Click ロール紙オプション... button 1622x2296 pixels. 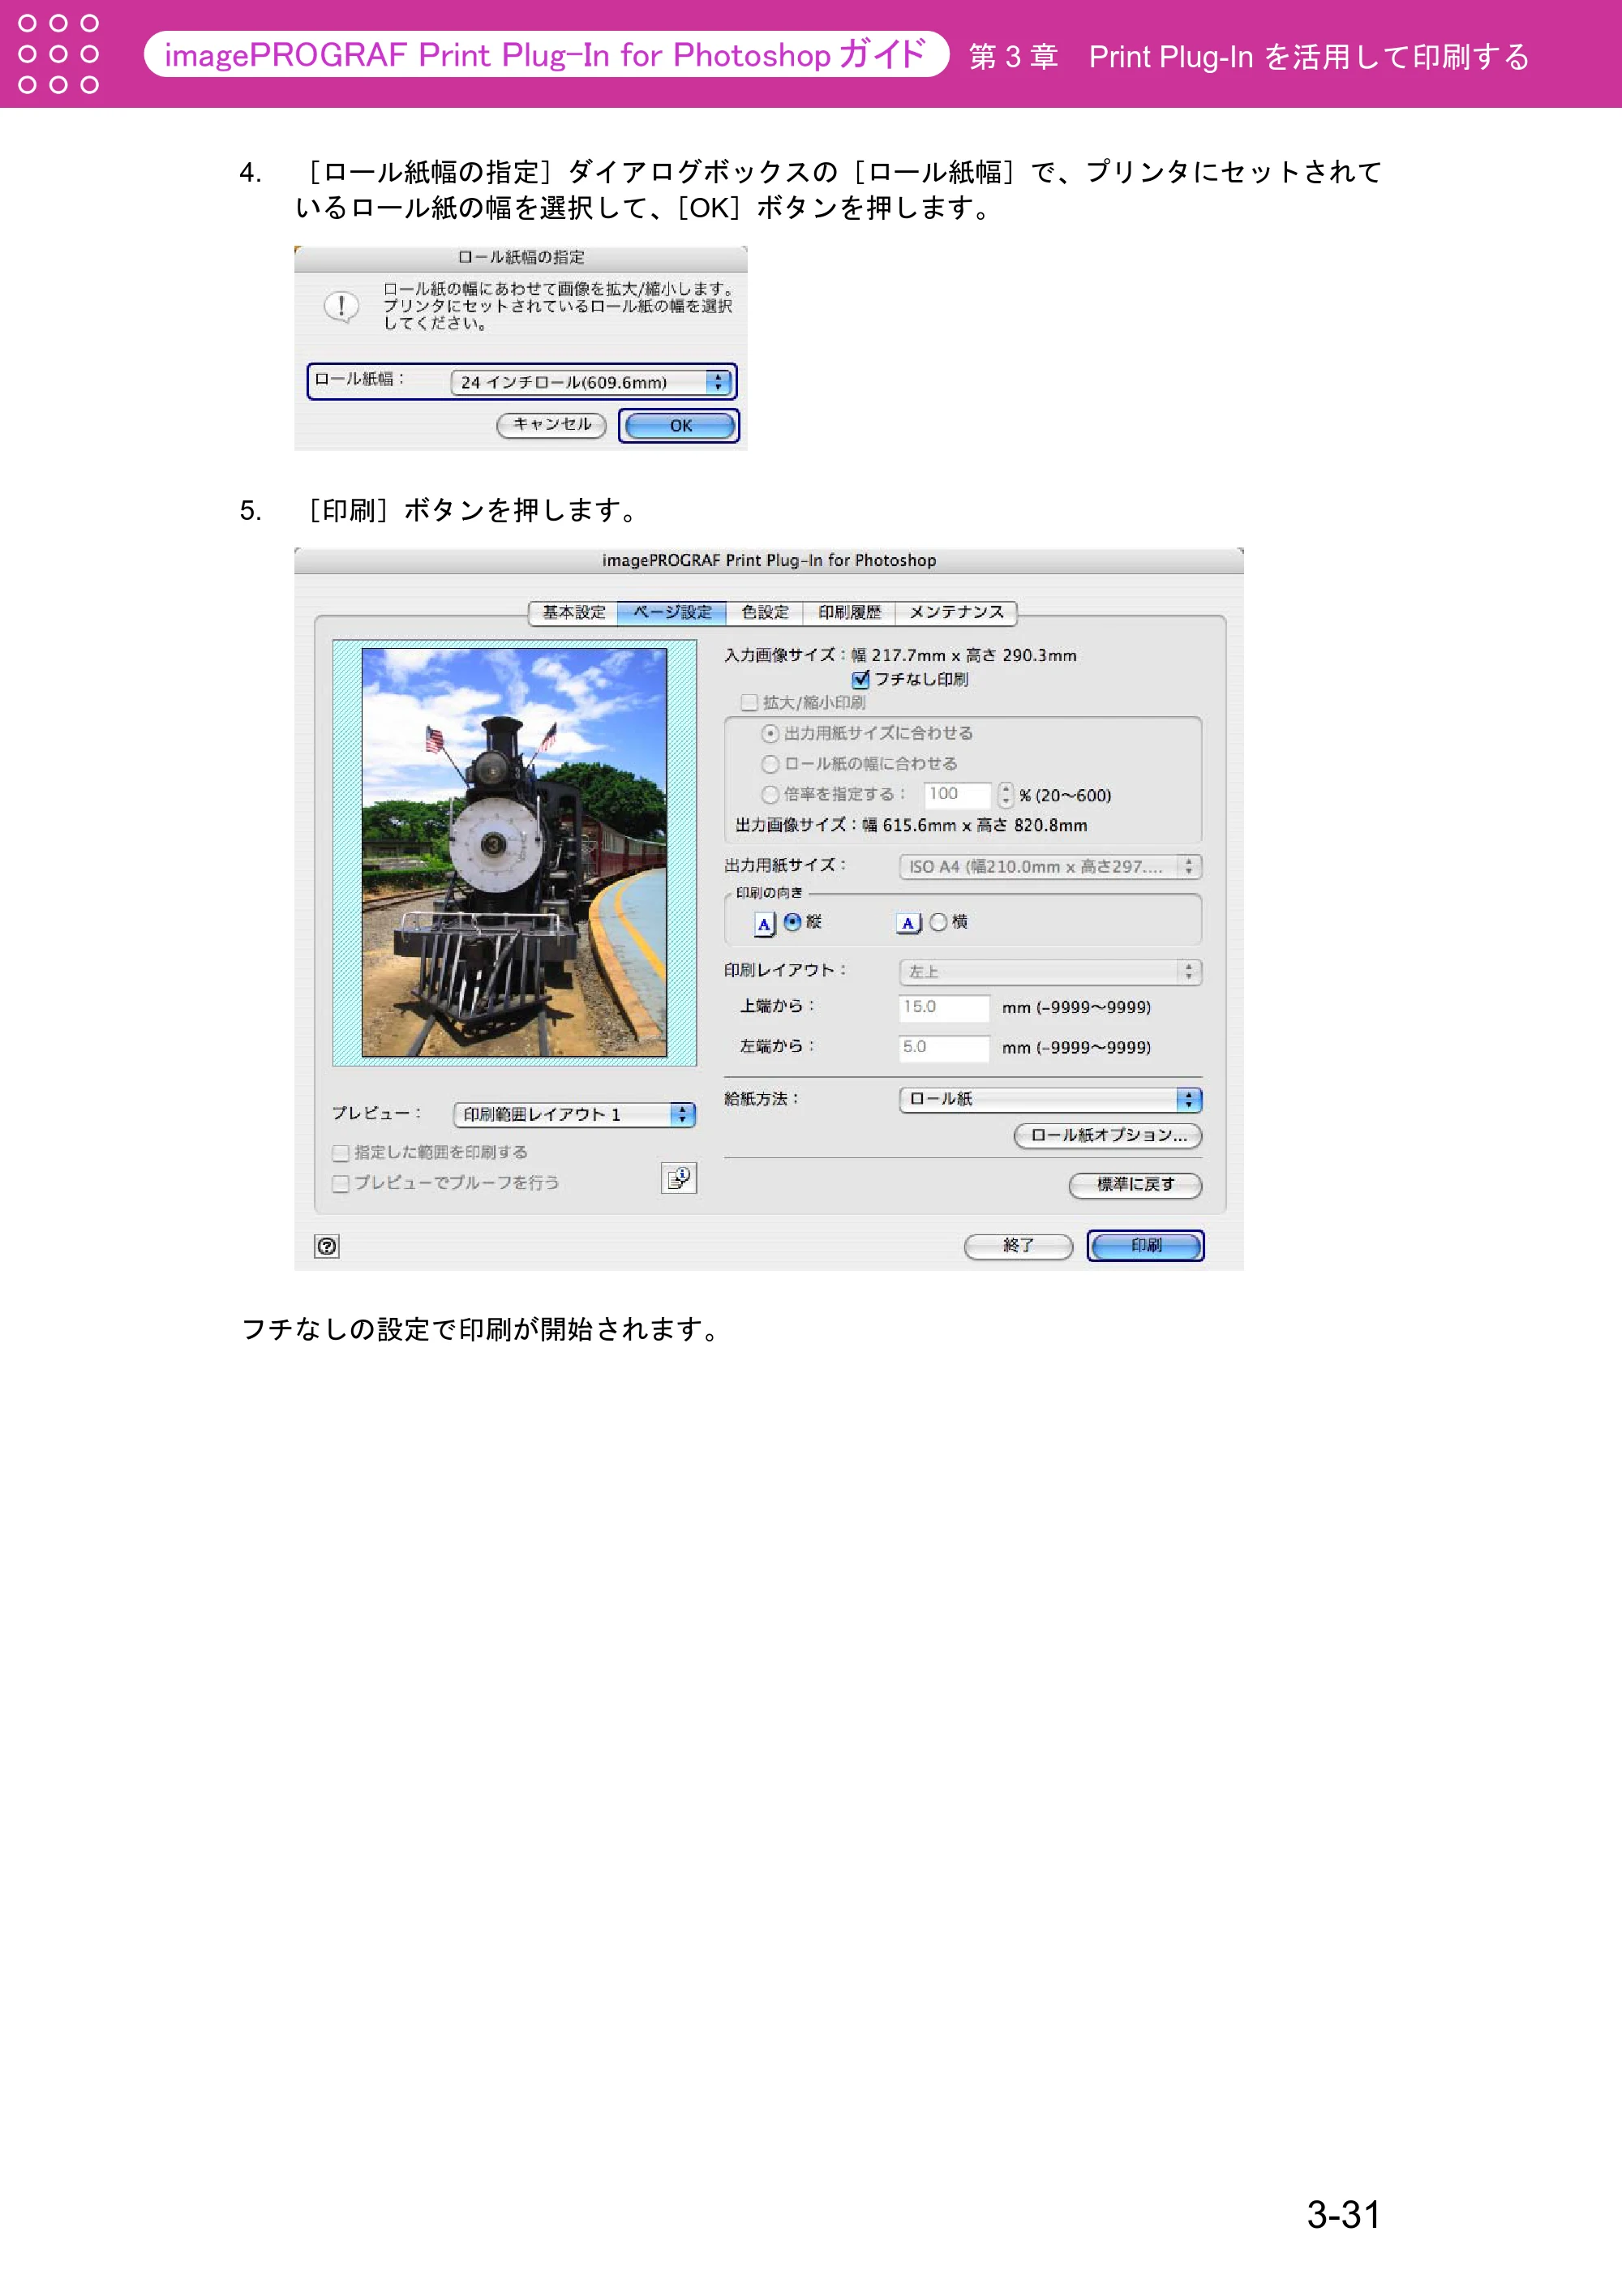[x=1108, y=1136]
